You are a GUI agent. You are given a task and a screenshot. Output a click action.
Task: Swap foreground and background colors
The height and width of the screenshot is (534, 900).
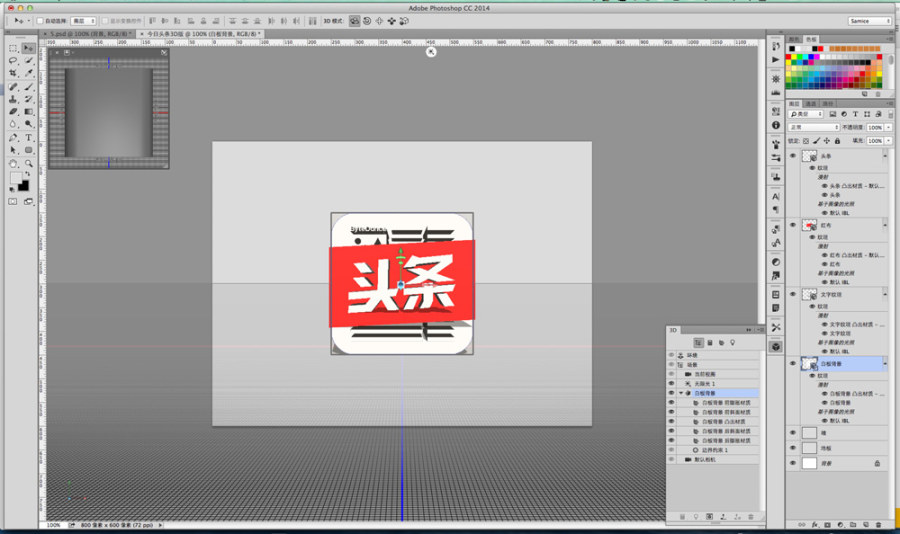click(28, 173)
